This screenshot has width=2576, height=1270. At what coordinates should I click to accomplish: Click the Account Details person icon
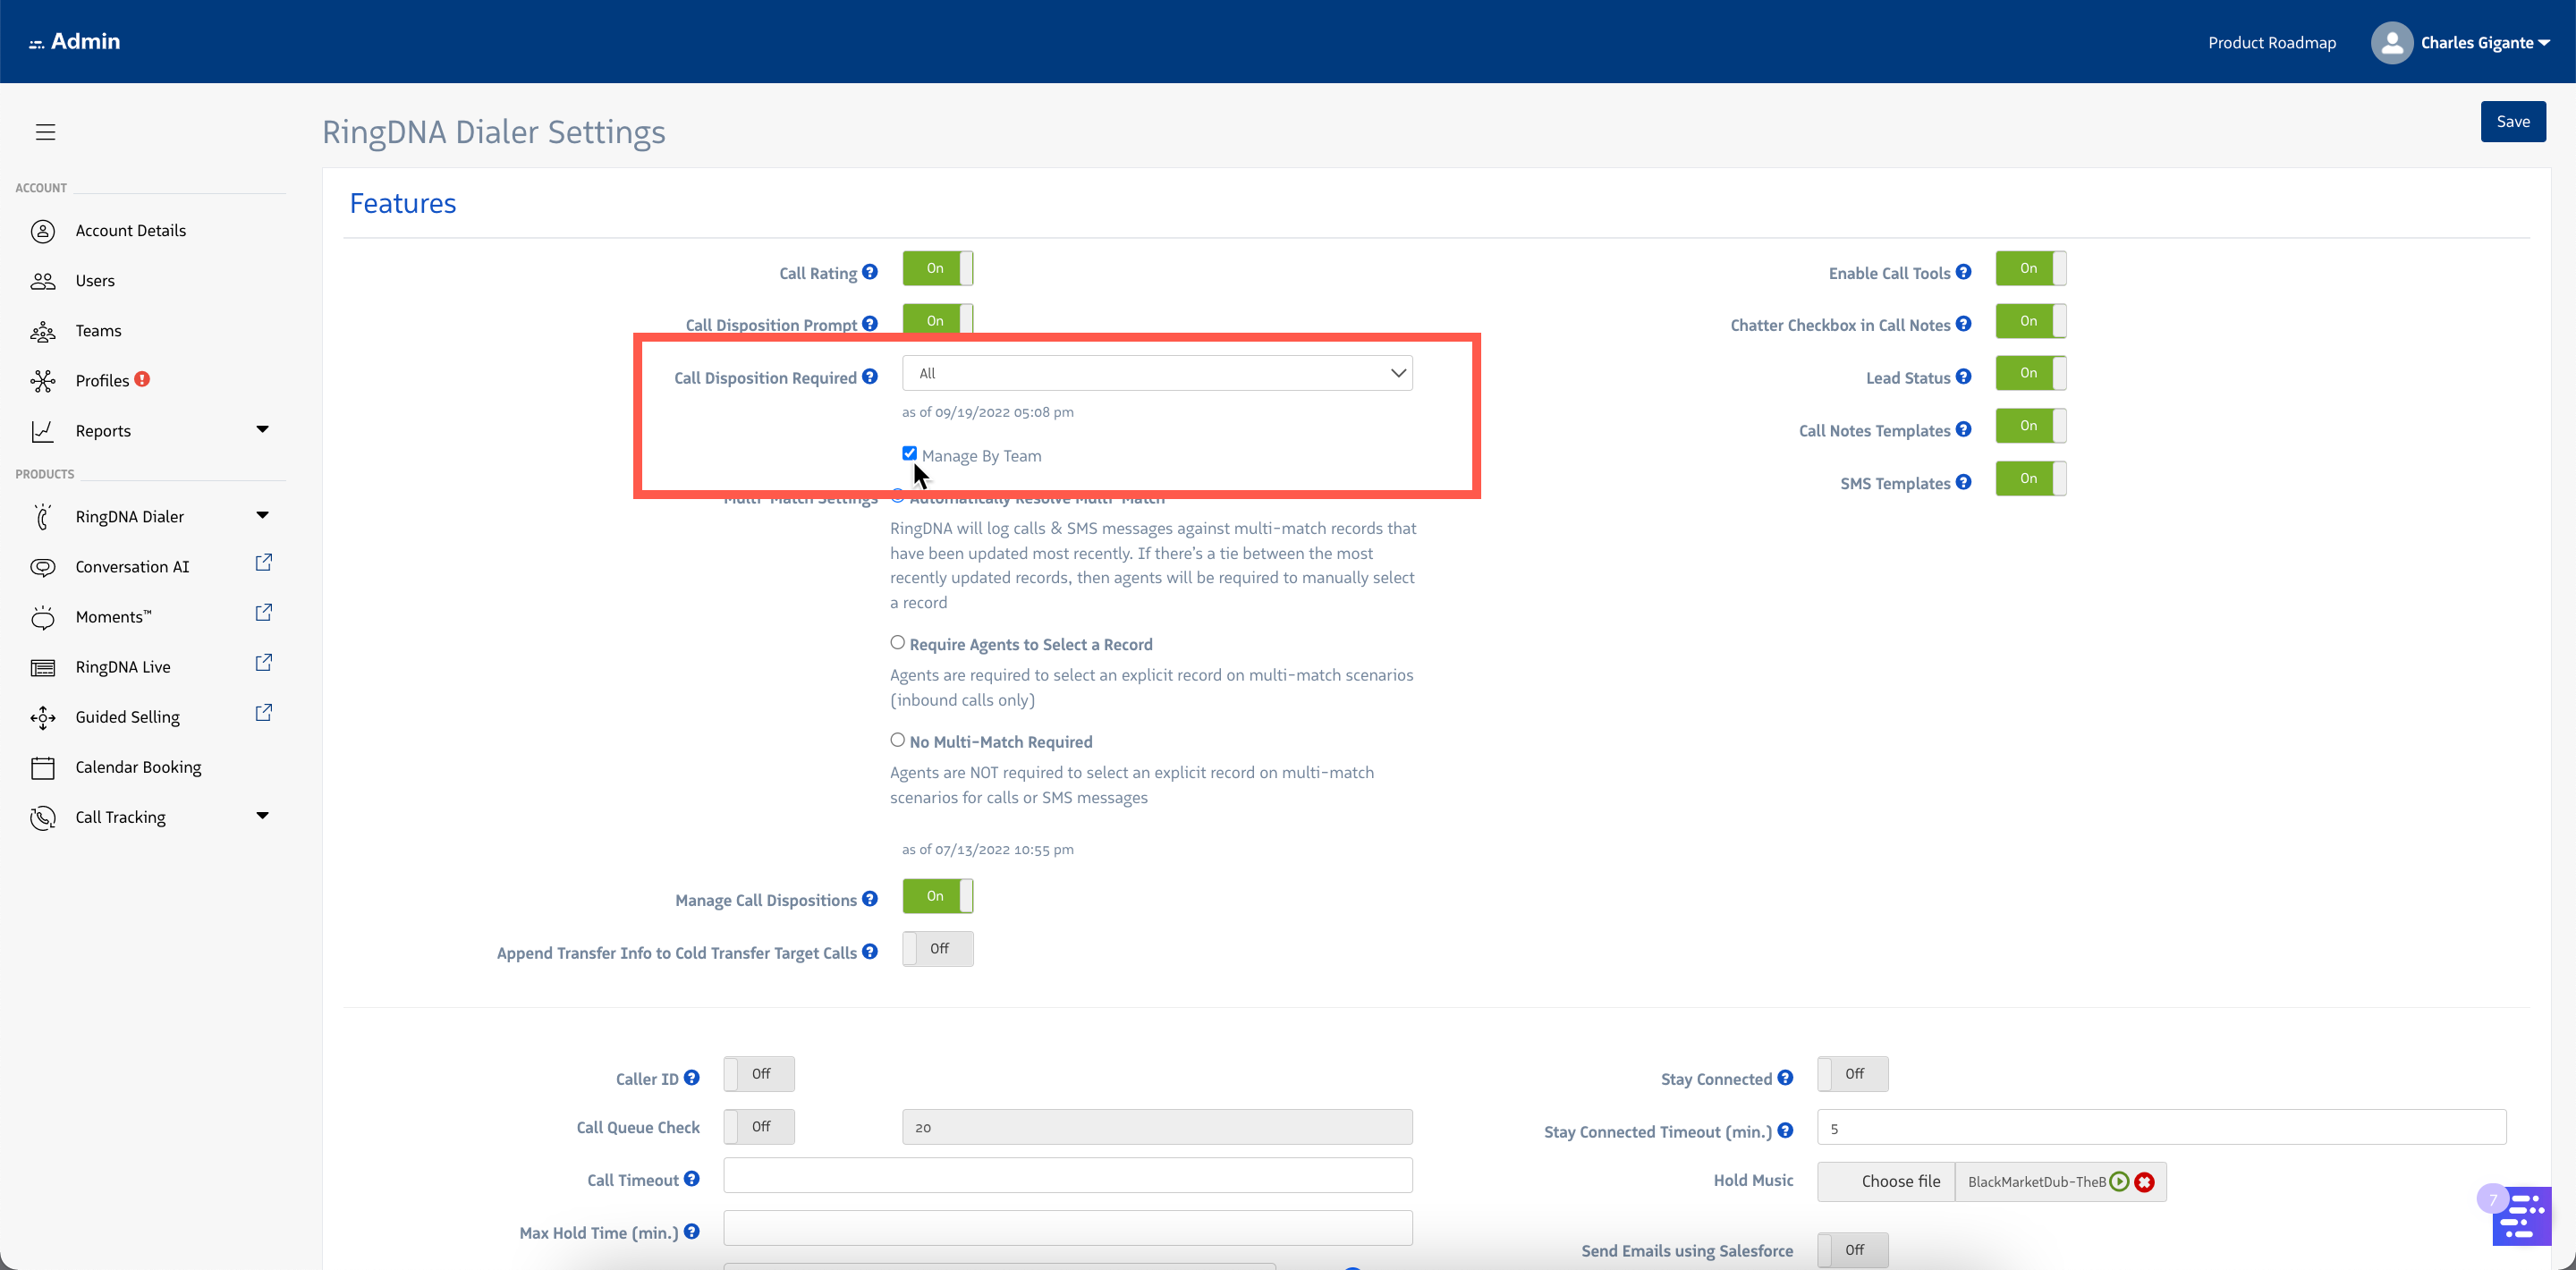point(42,231)
